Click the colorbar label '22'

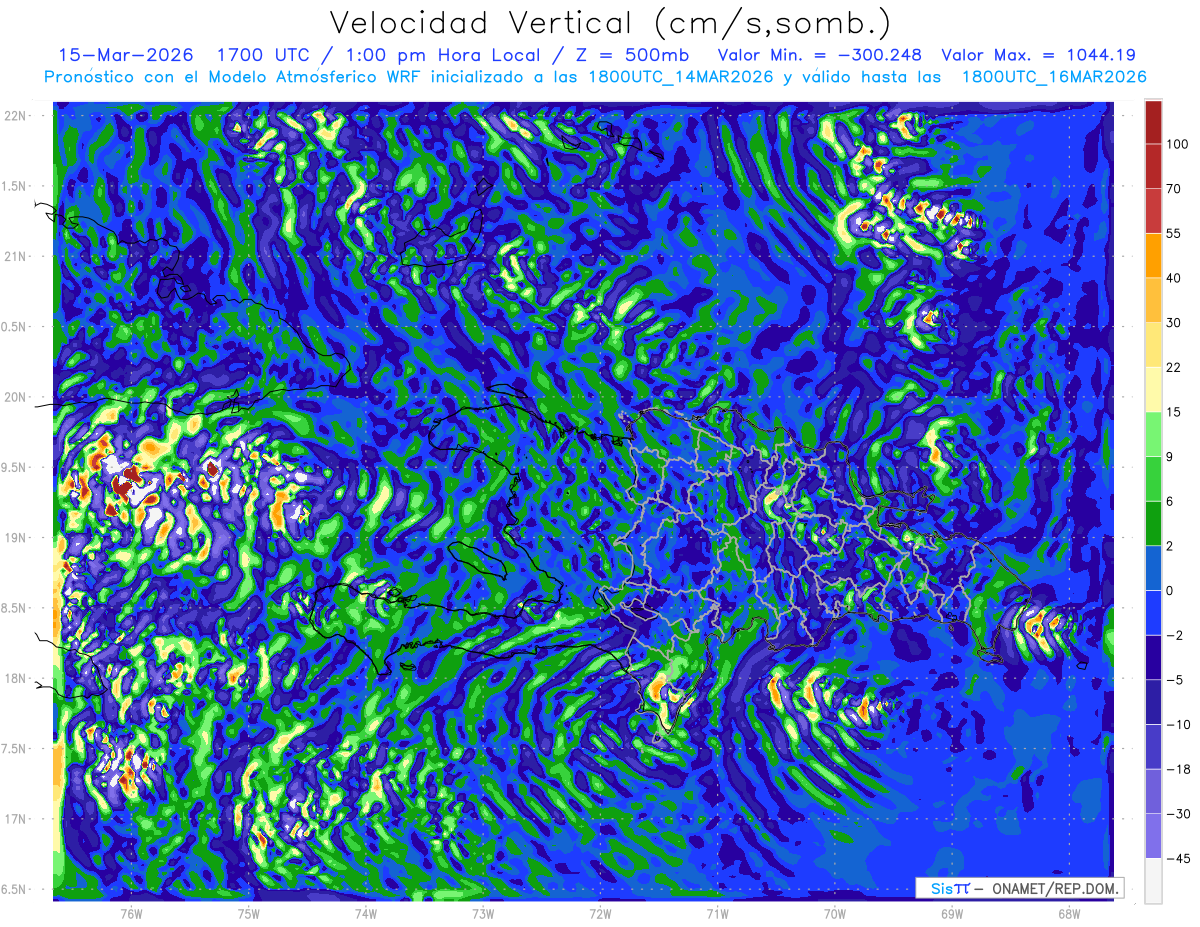coord(1174,367)
